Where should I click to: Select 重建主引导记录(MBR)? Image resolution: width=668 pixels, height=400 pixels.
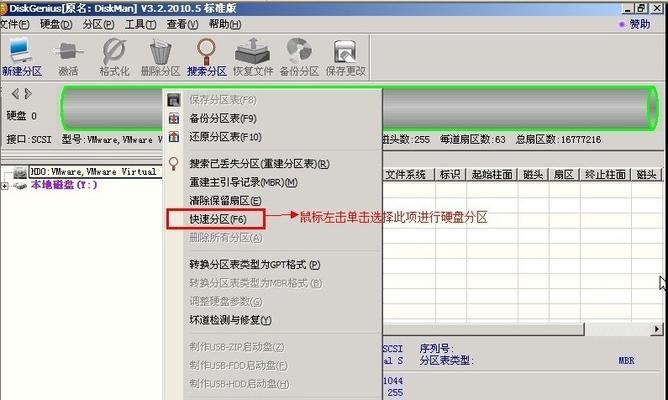click(243, 182)
